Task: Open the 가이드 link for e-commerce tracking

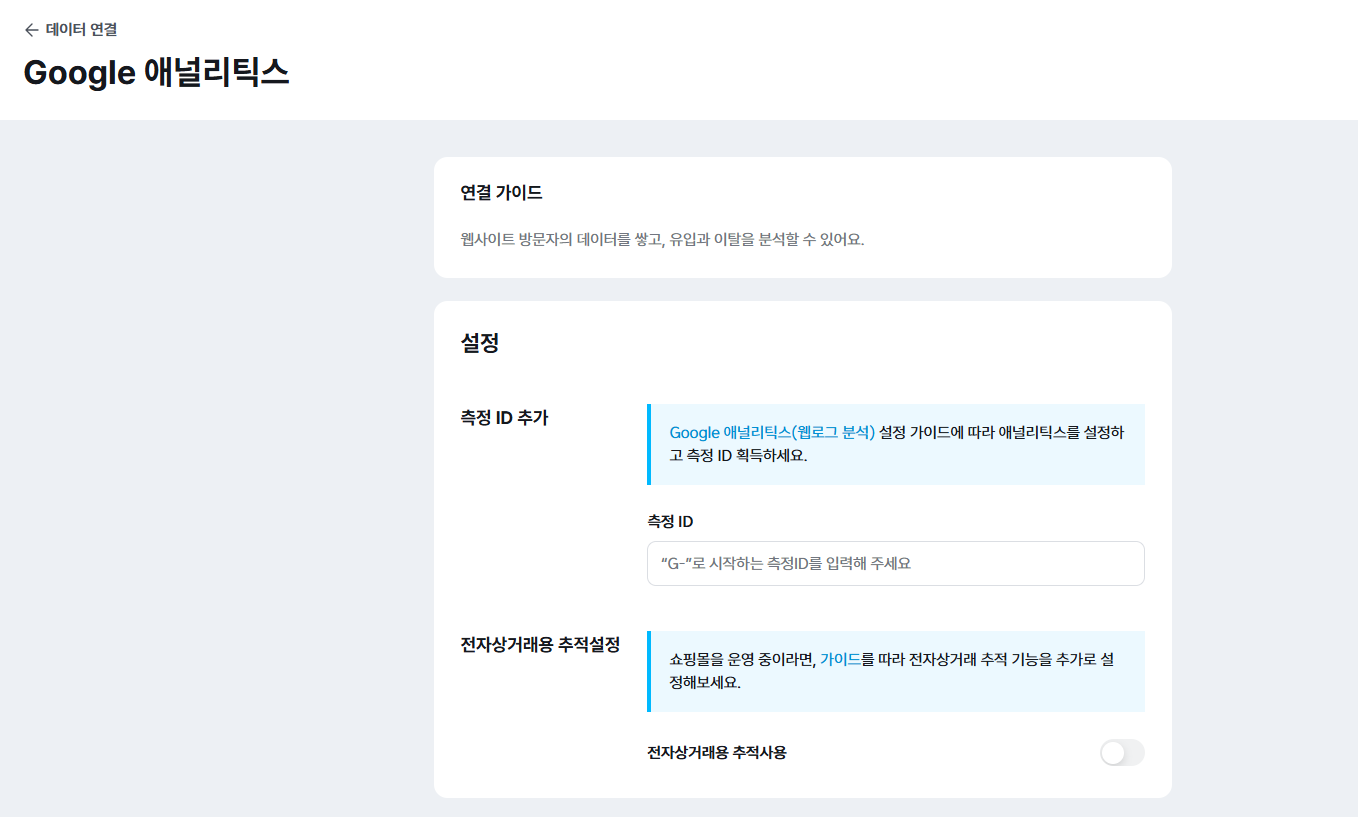Action: (840, 659)
